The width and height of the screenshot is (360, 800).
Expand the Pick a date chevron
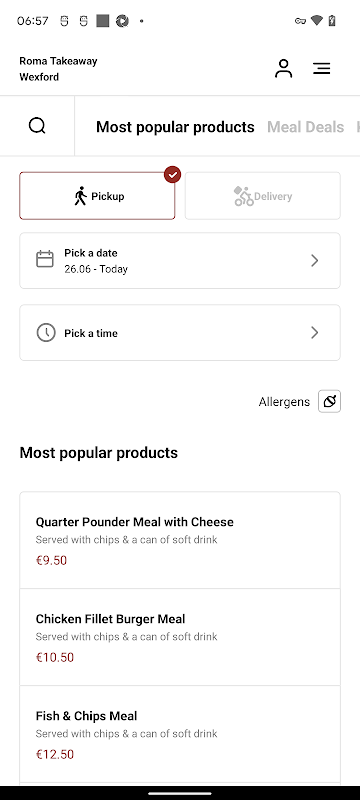315,261
